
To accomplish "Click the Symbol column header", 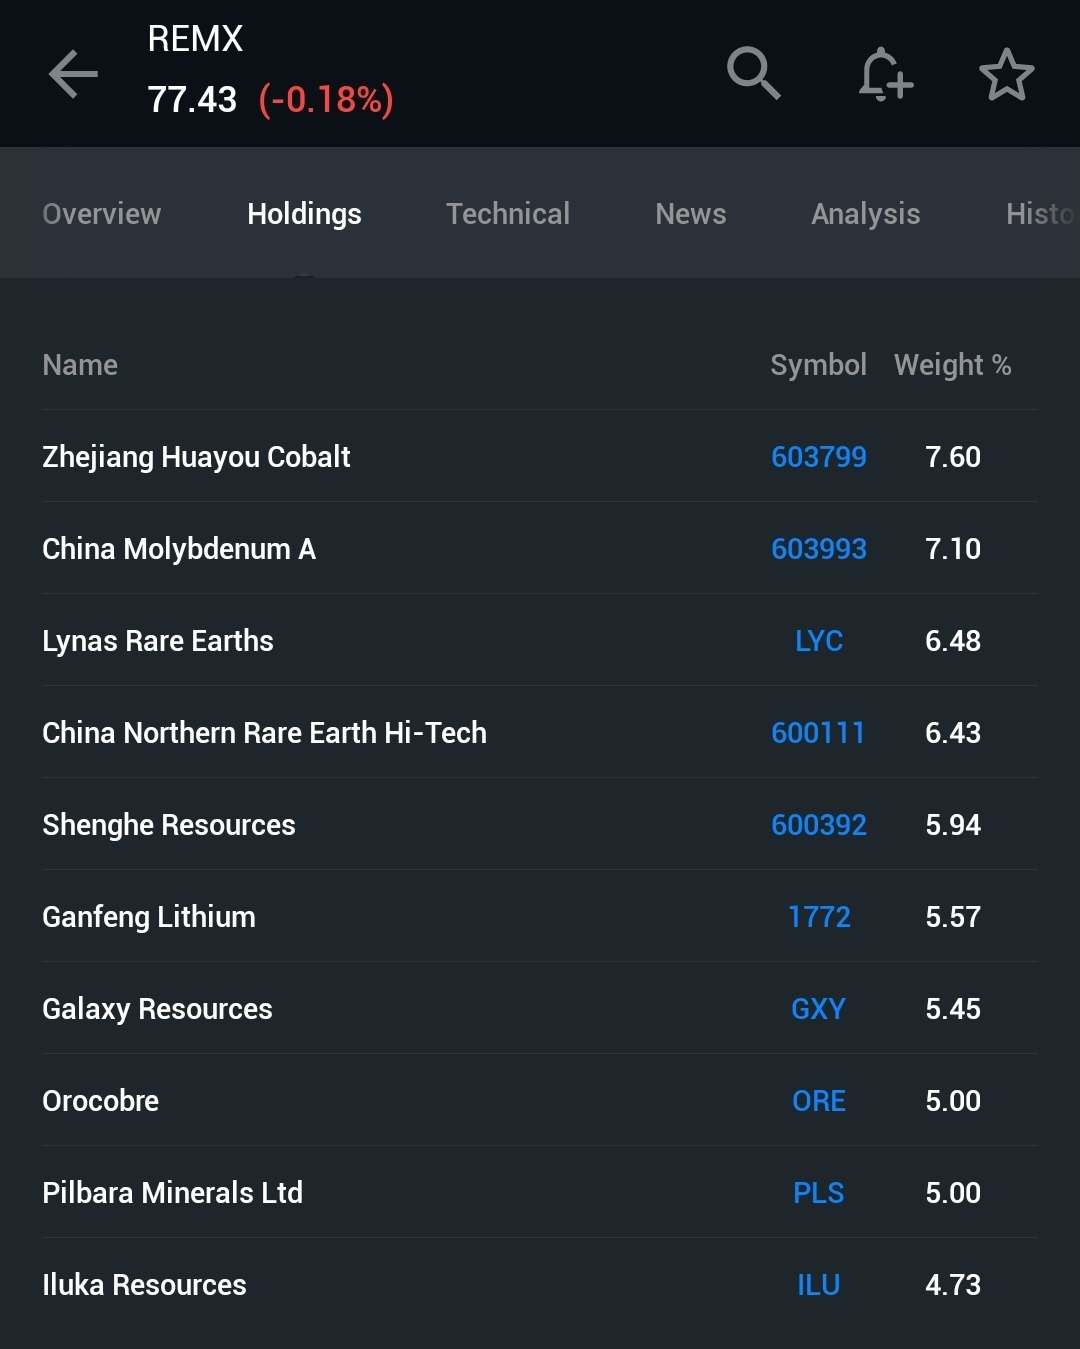I will (819, 365).
